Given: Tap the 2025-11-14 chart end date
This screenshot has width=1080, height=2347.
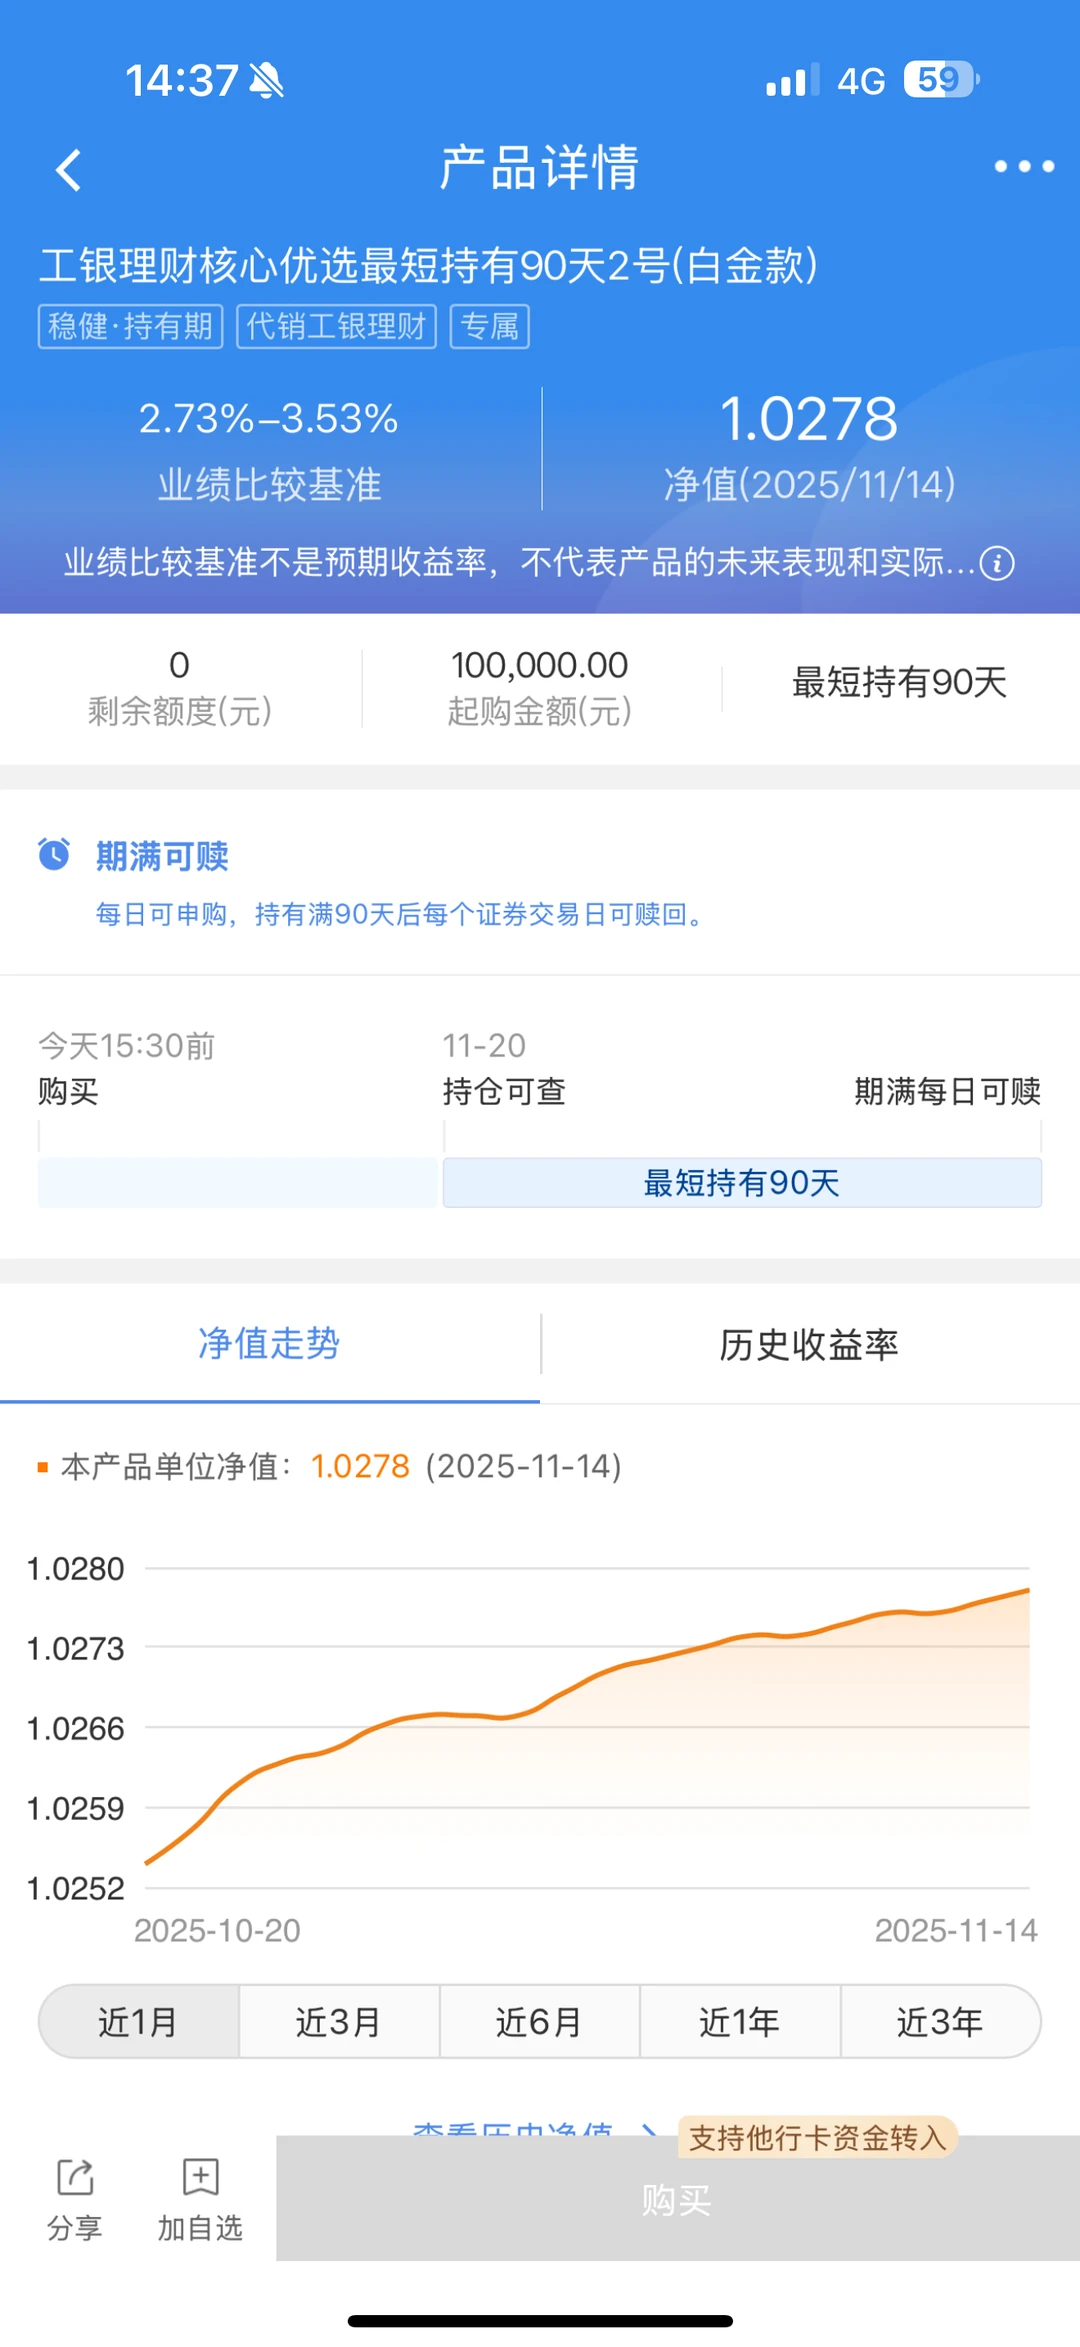Looking at the screenshot, I should 956,1930.
